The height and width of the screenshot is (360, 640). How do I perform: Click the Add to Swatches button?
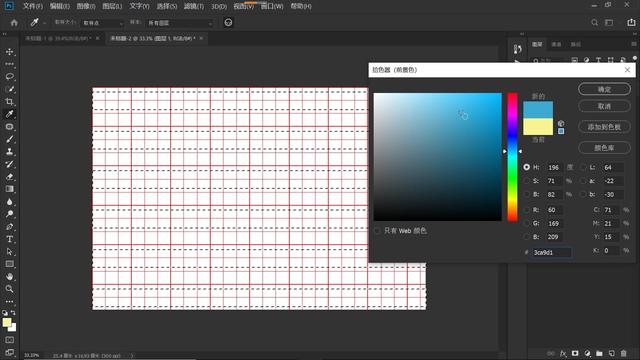click(604, 127)
